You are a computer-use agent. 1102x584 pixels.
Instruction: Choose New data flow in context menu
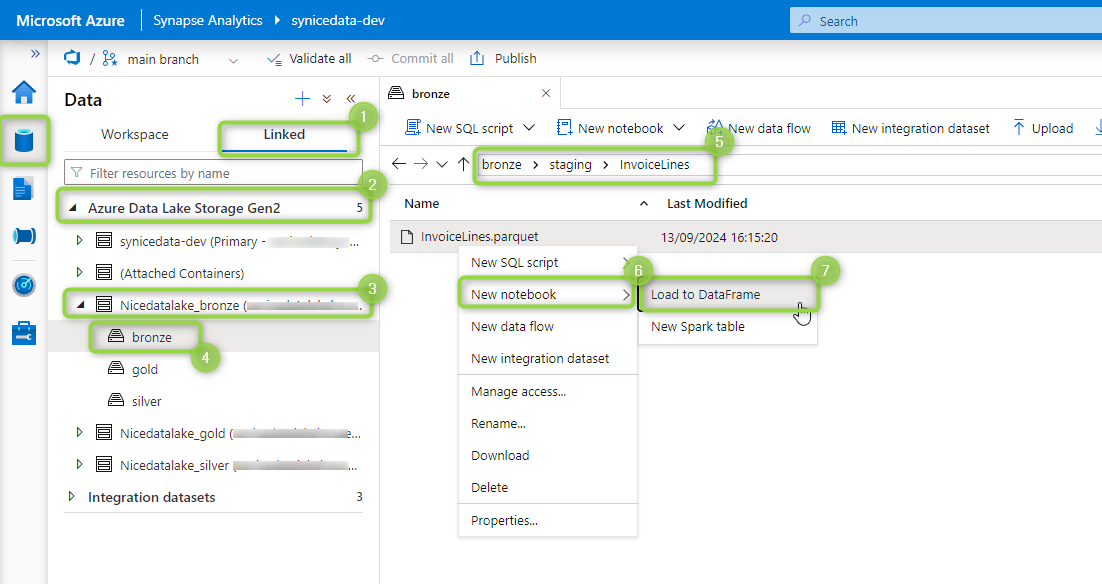[x=547, y=326]
